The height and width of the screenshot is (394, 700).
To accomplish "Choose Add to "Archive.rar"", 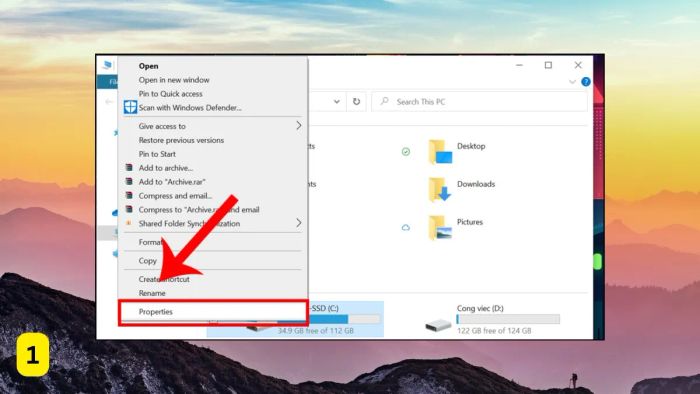I will point(172,182).
